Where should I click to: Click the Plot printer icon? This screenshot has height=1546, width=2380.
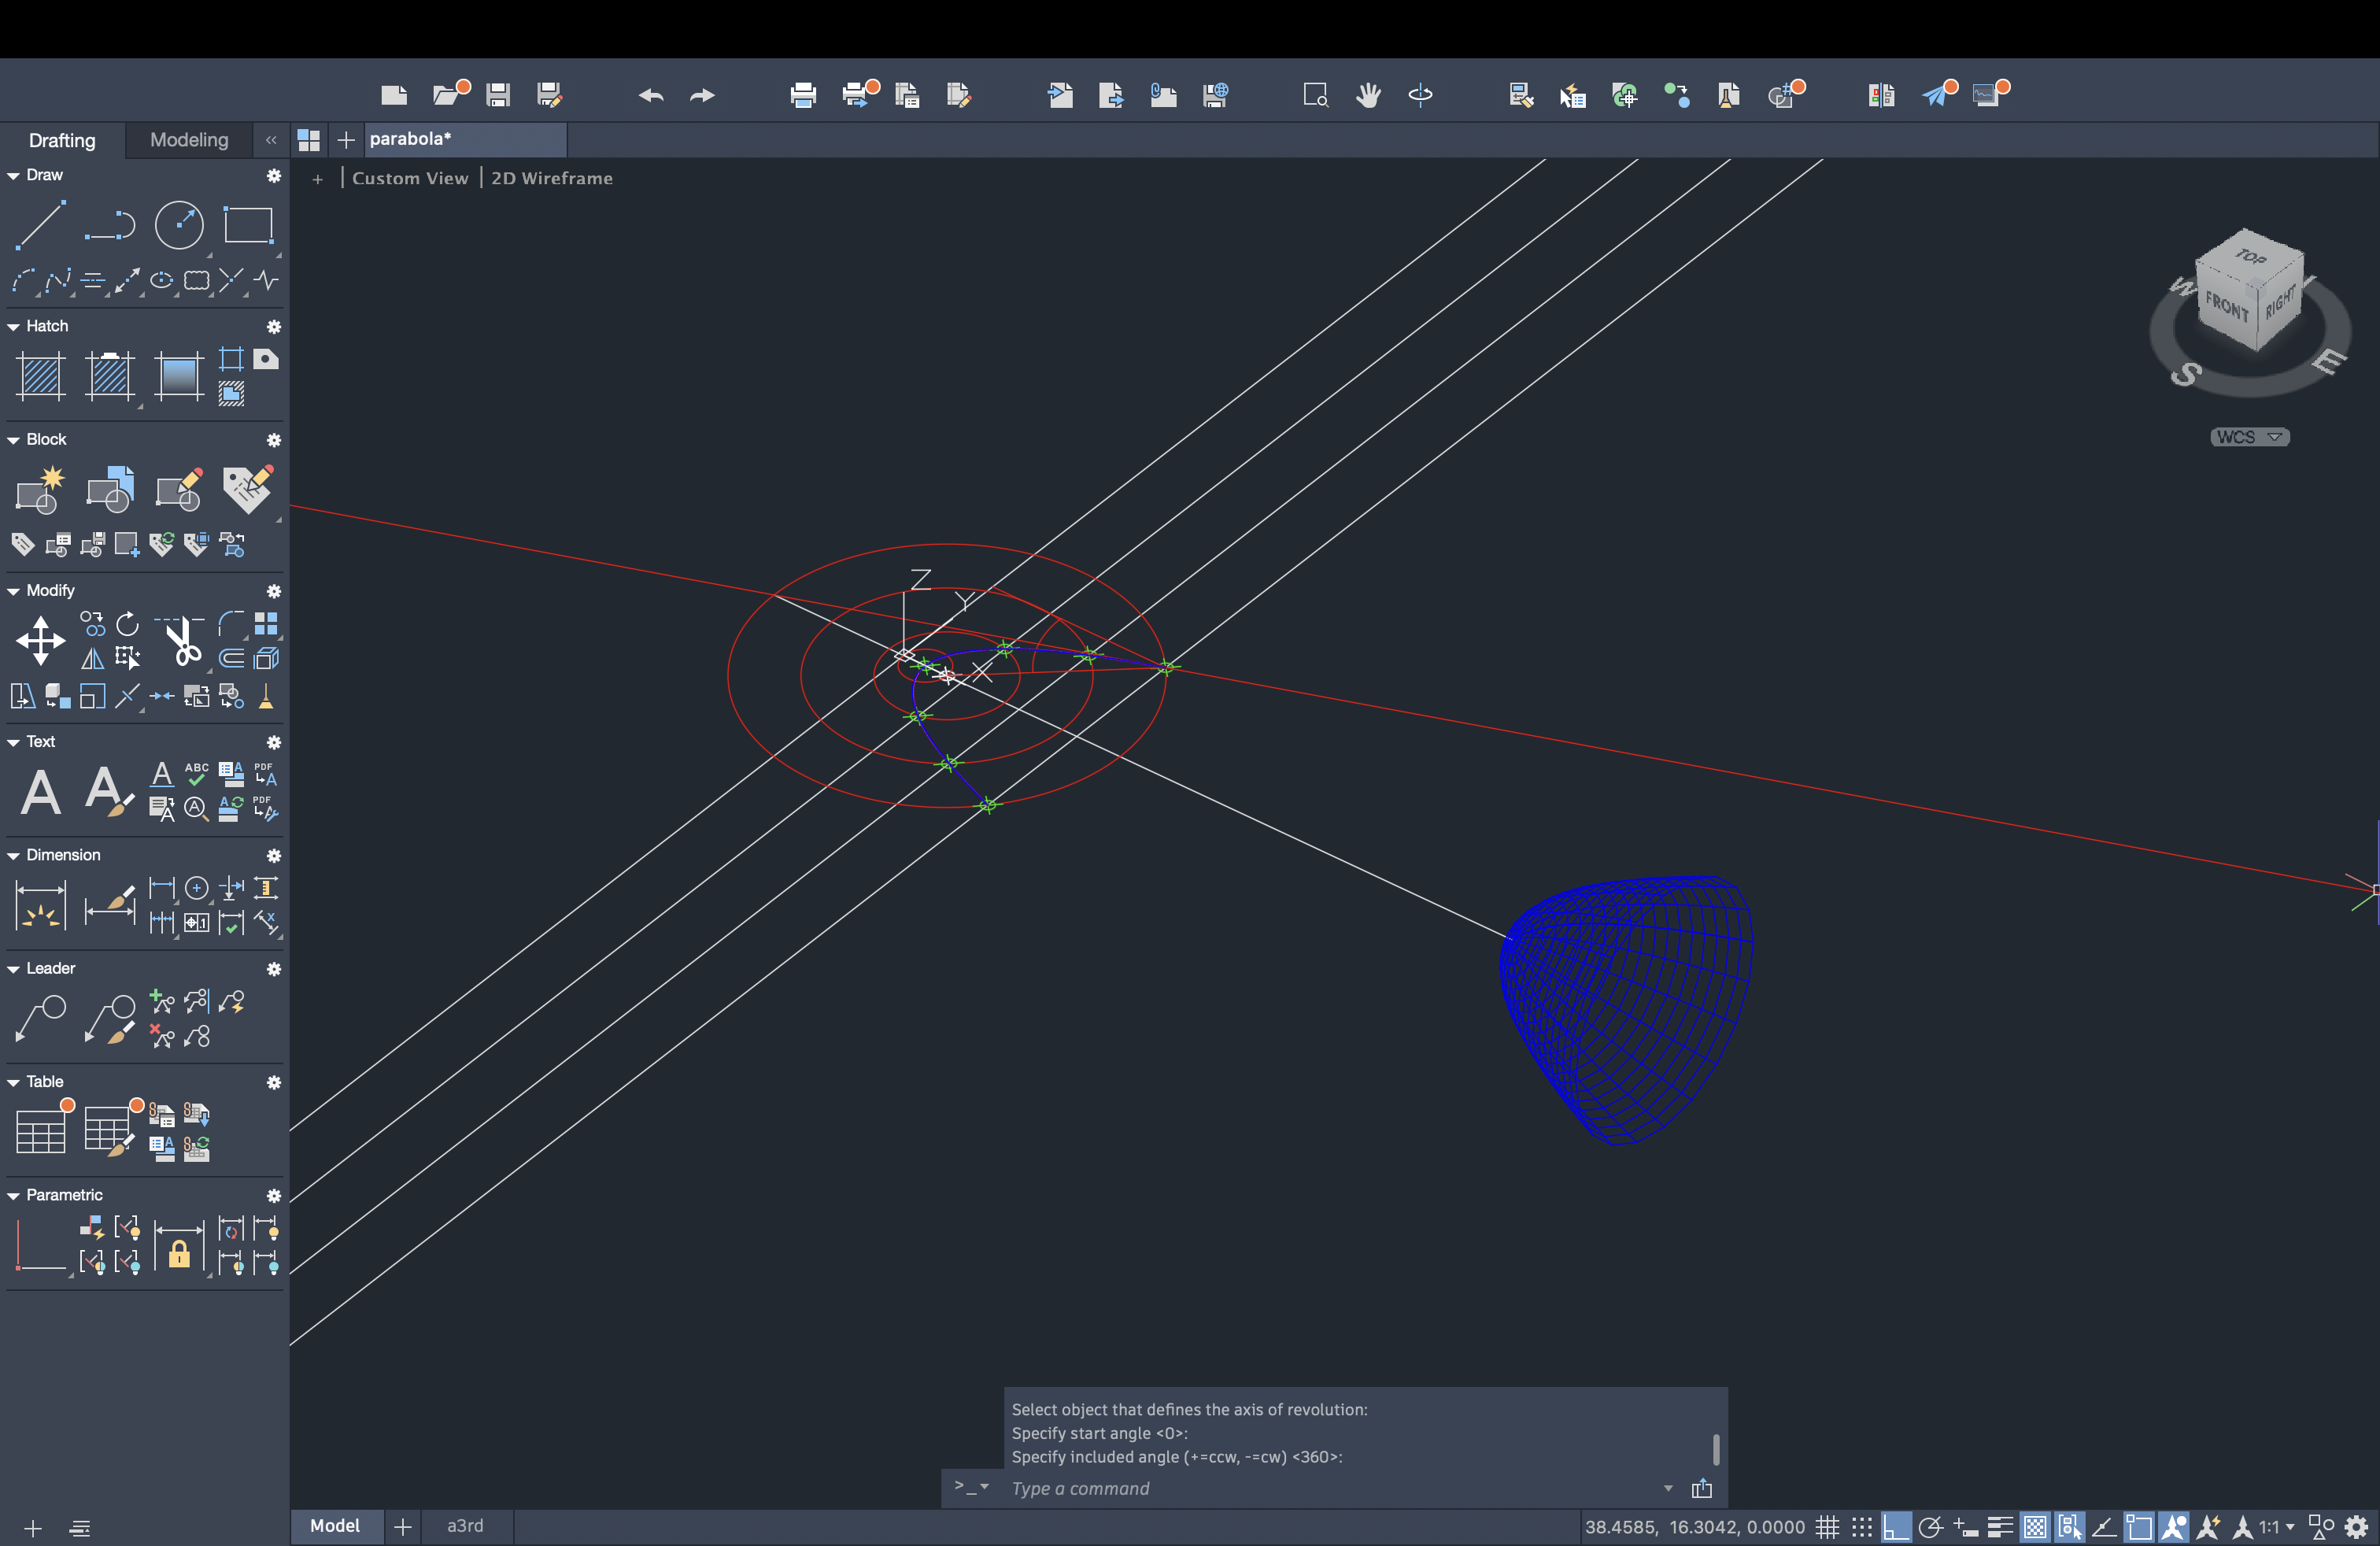802,95
